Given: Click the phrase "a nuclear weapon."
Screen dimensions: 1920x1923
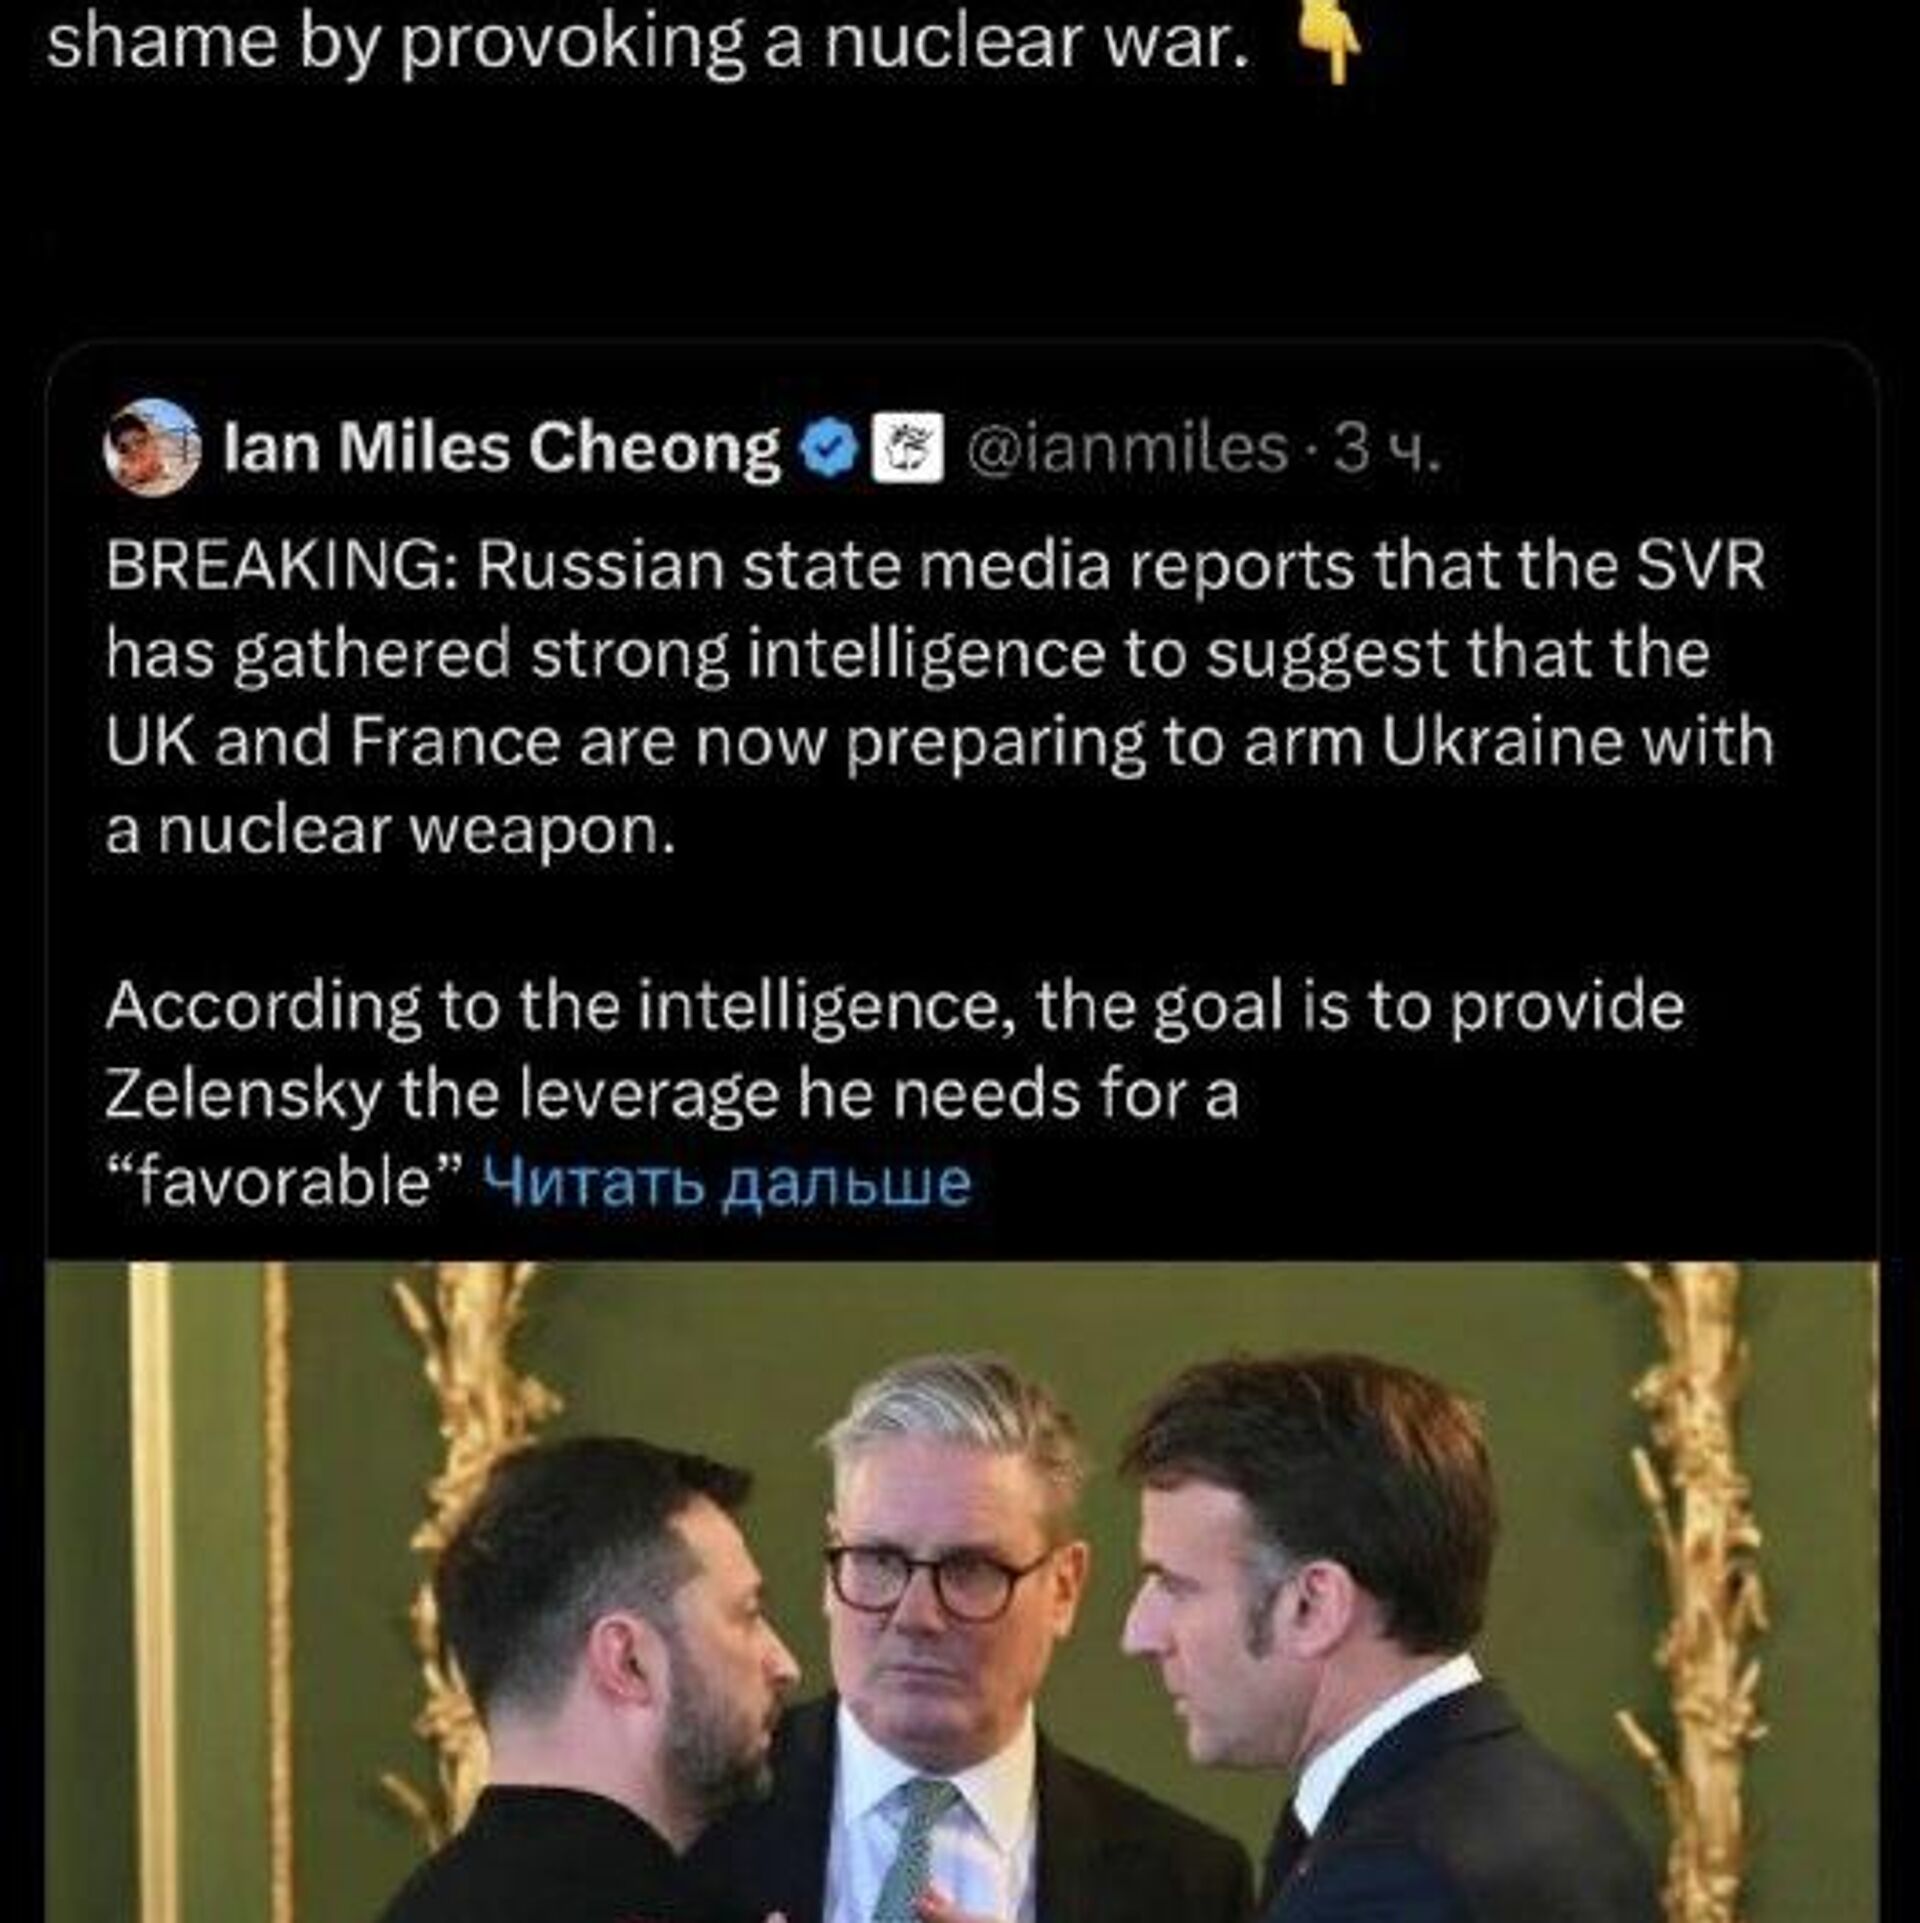Looking at the screenshot, I should click(390, 830).
